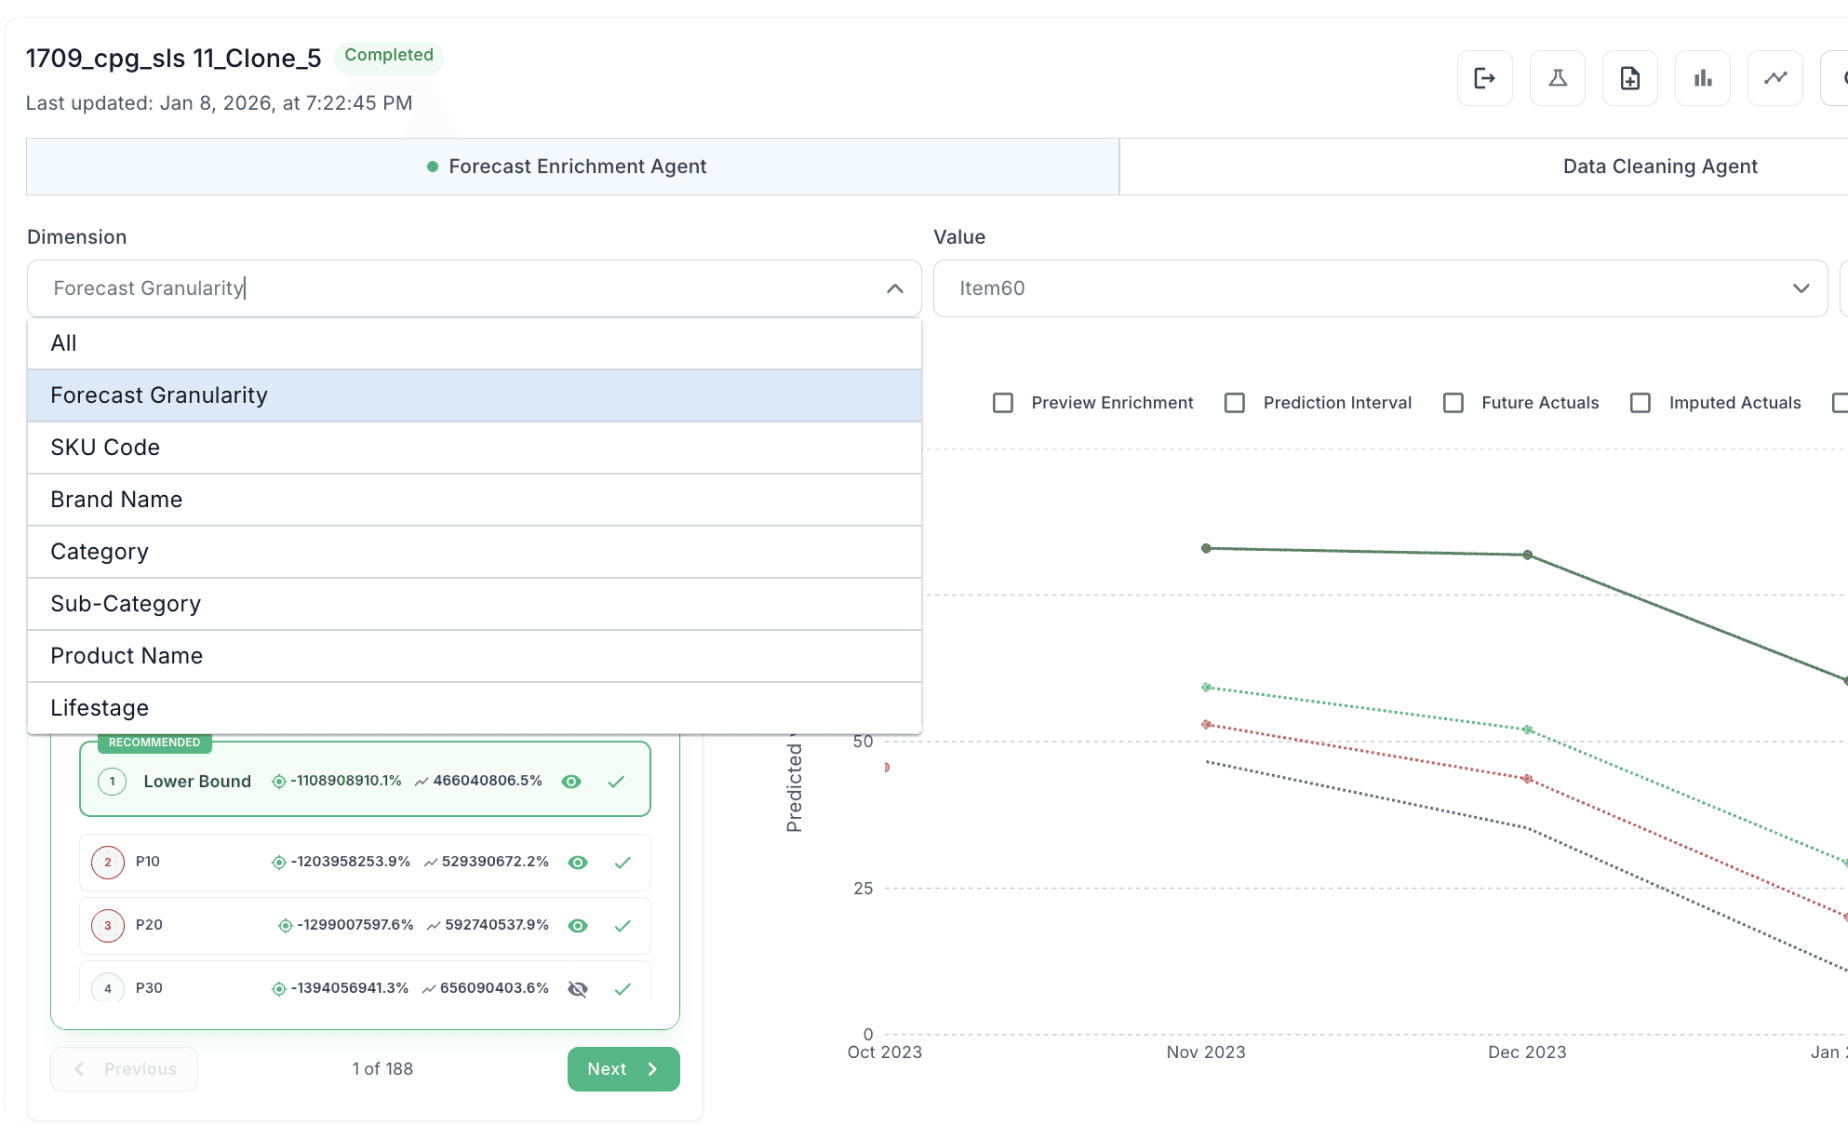1848x1128 pixels.
Task: Open the experiment flask icon
Action: (1557, 78)
